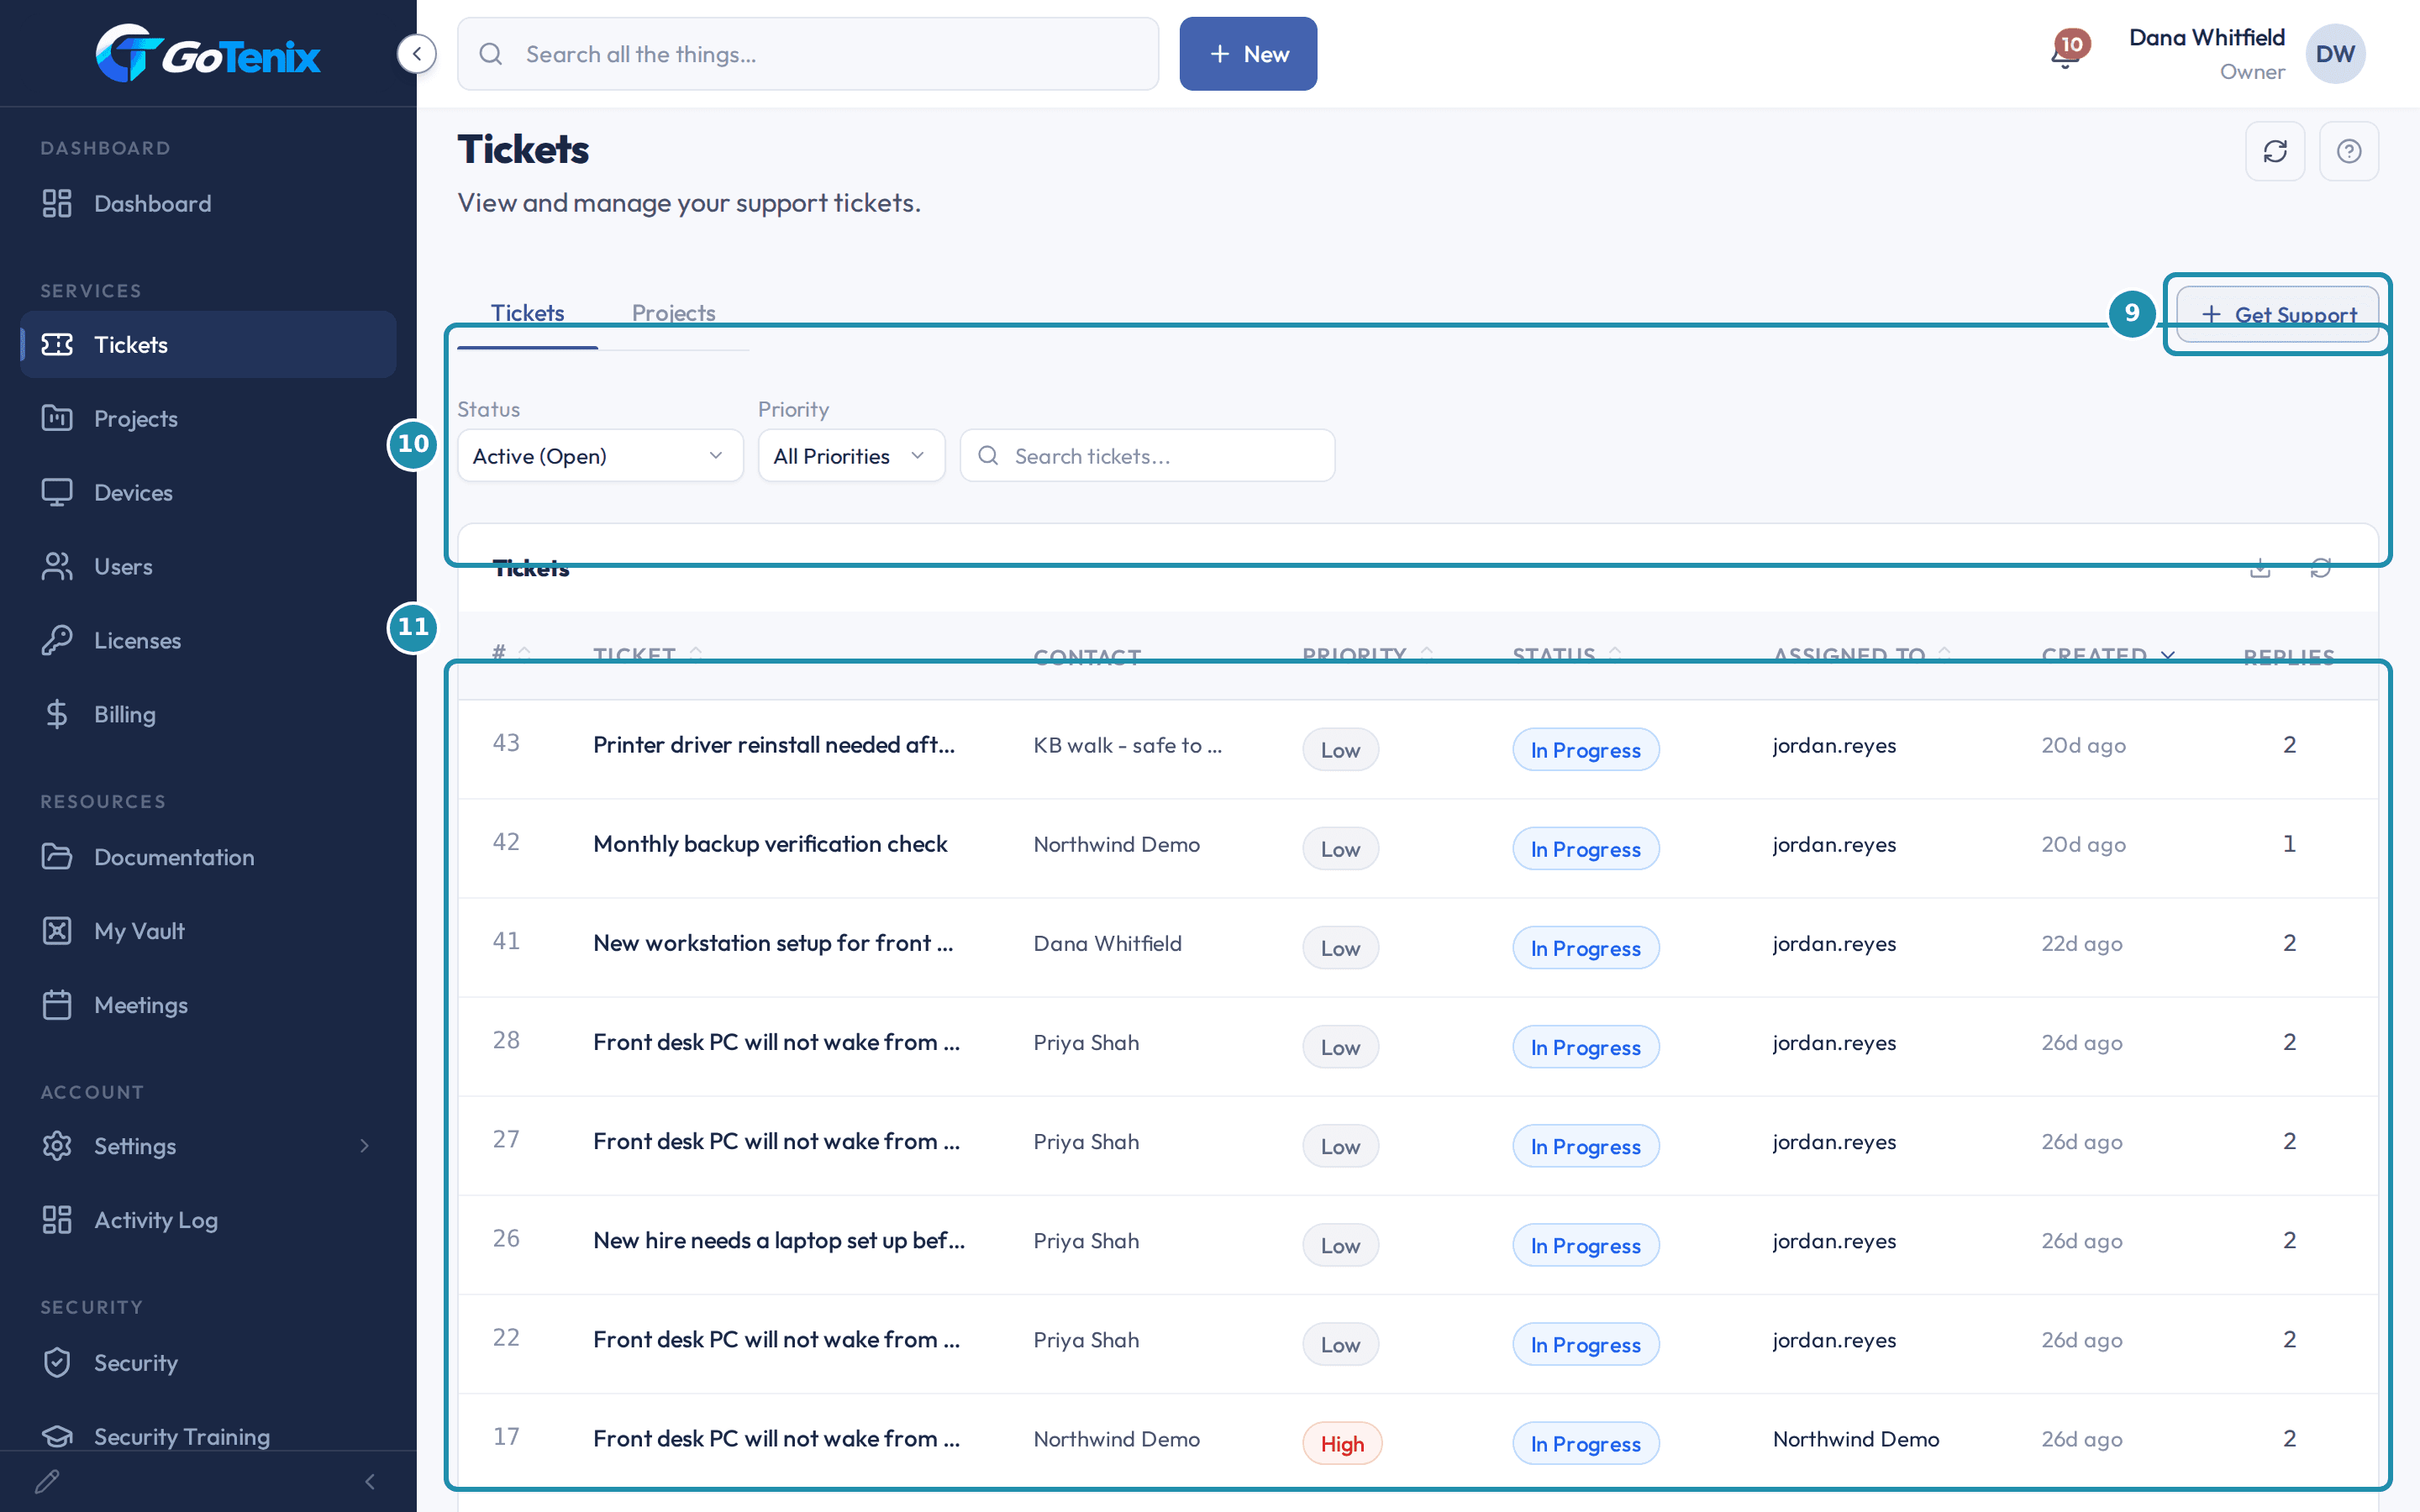Click the Get Support button
The height and width of the screenshot is (1512, 2420).
pos(2277,314)
